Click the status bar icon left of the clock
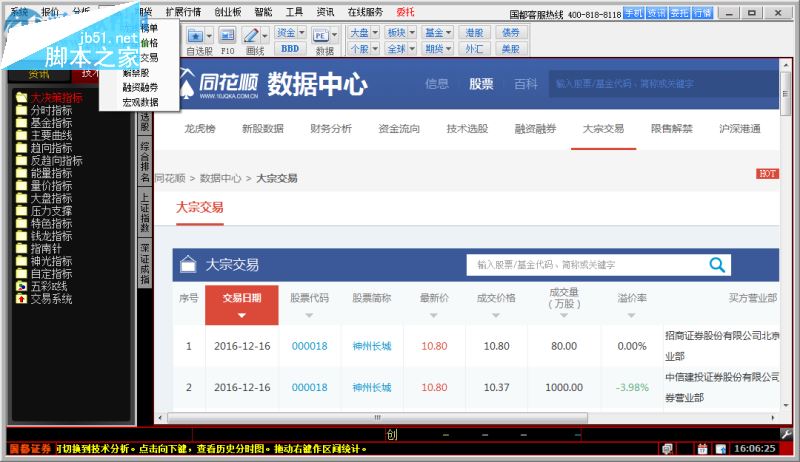Image resolution: width=800 pixels, height=462 pixels. pyautogui.click(x=720, y=449)
